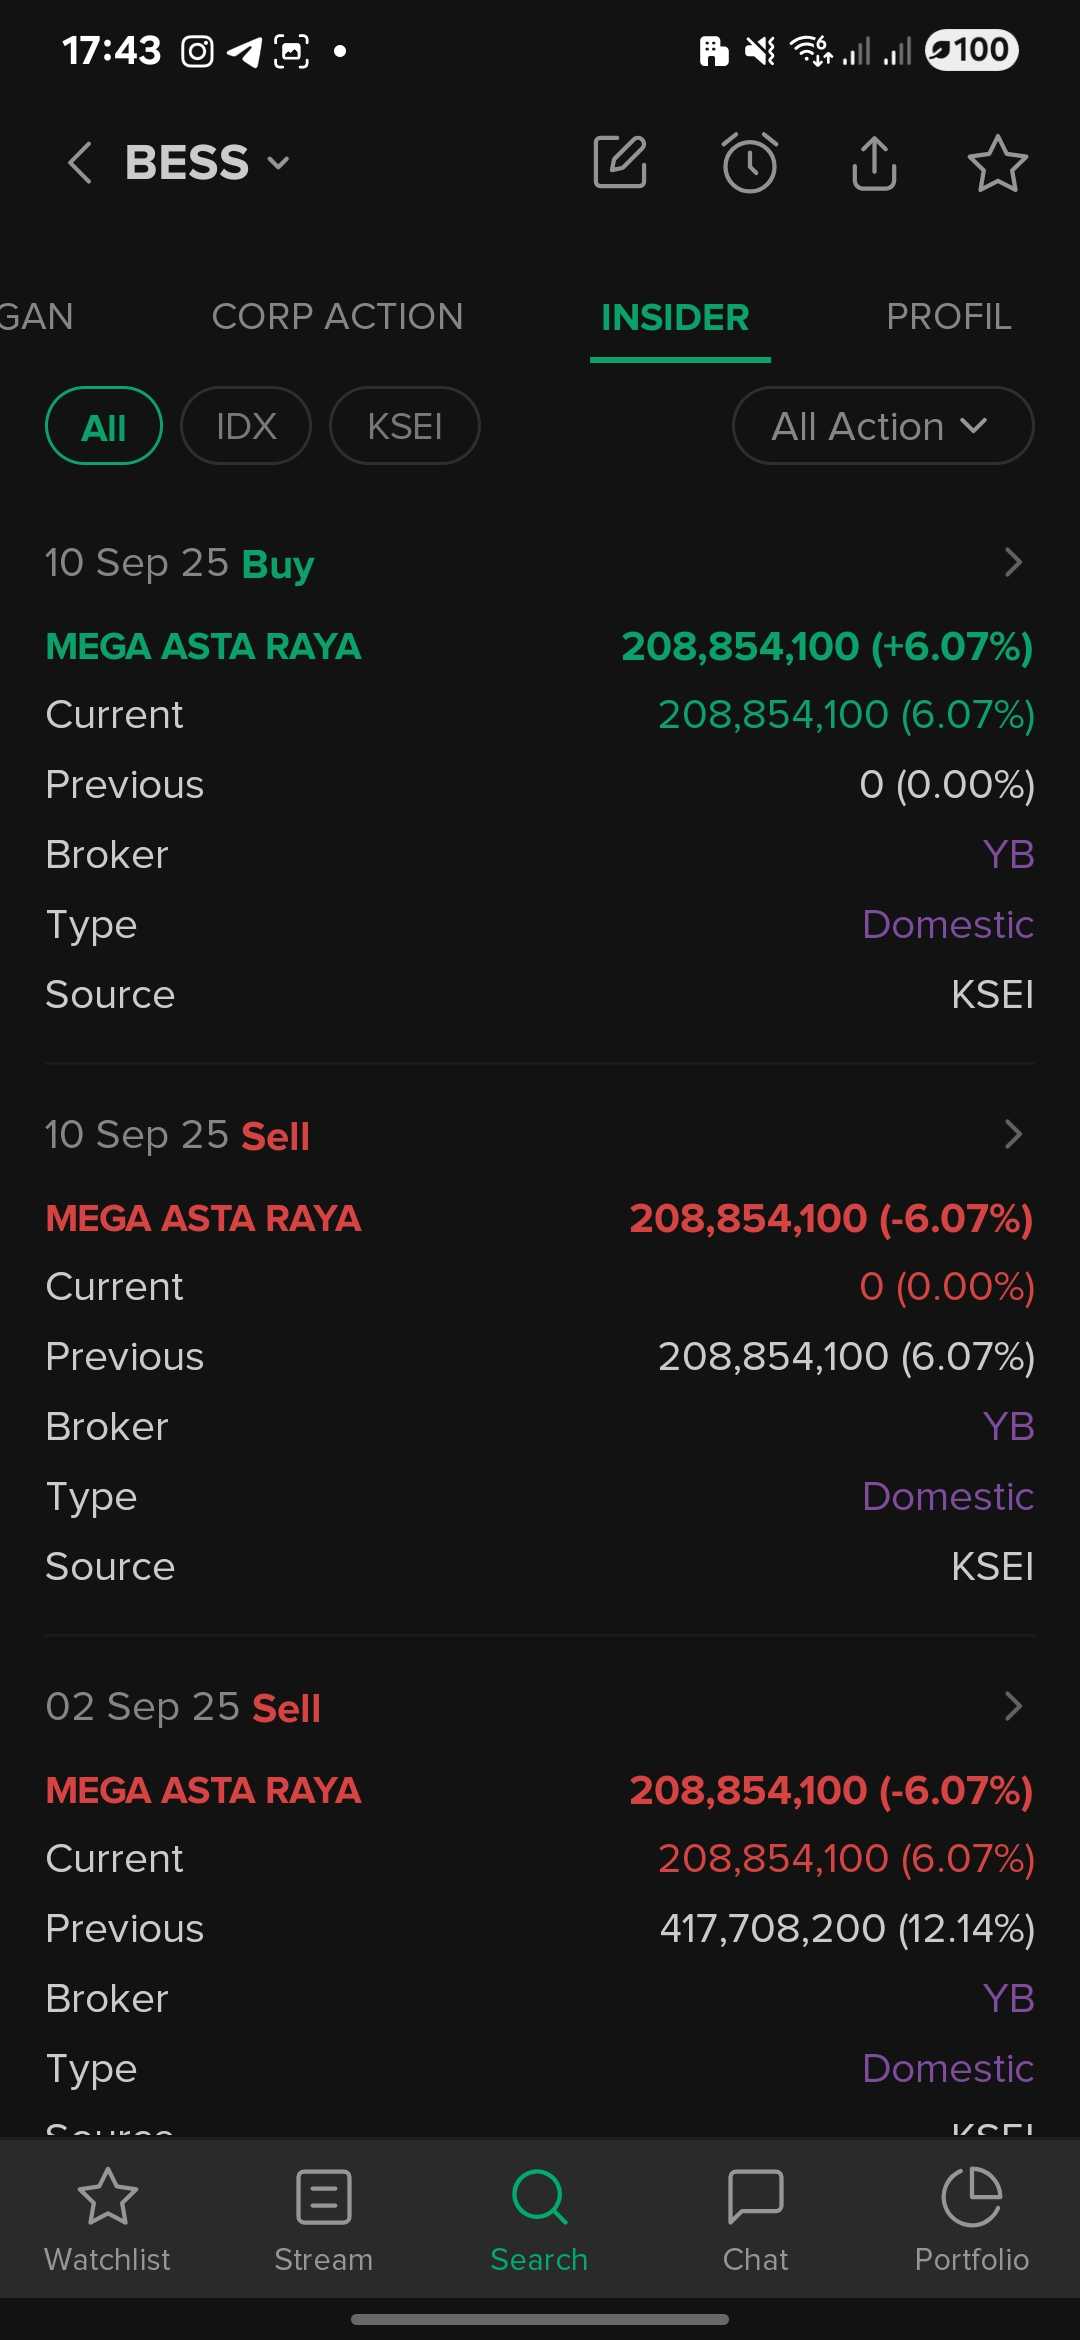Set a price alert via alarm clock icon
The image size is (1080, 2340).
749,162
